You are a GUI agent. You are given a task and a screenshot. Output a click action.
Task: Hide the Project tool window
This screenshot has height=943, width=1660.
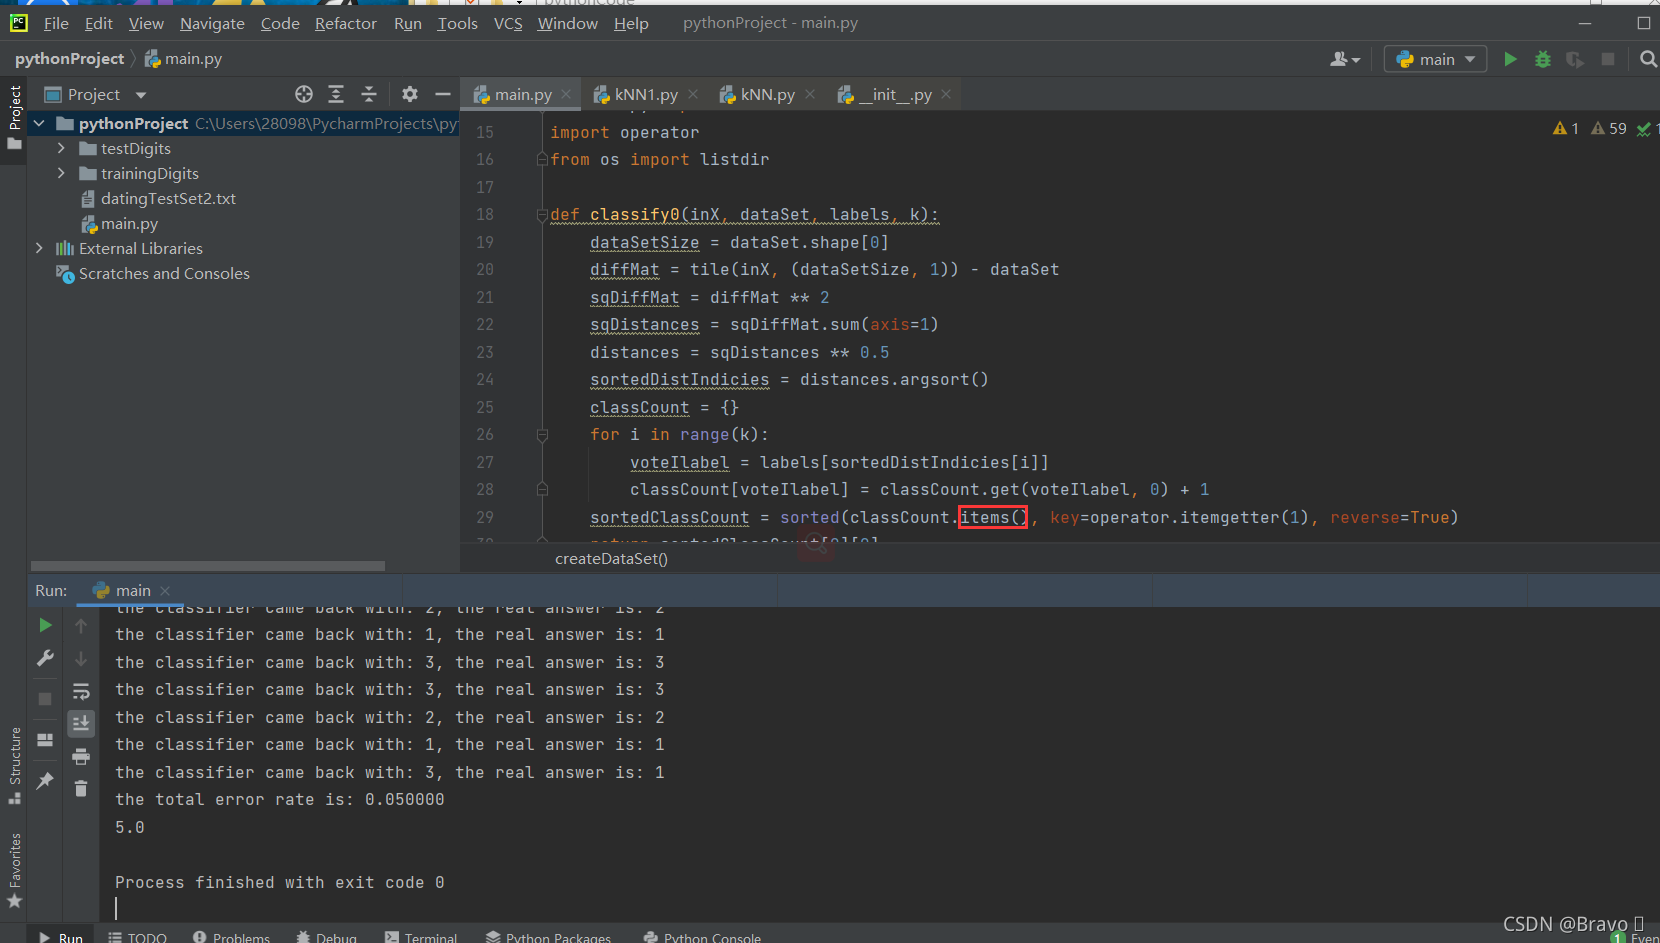(443, 94)
